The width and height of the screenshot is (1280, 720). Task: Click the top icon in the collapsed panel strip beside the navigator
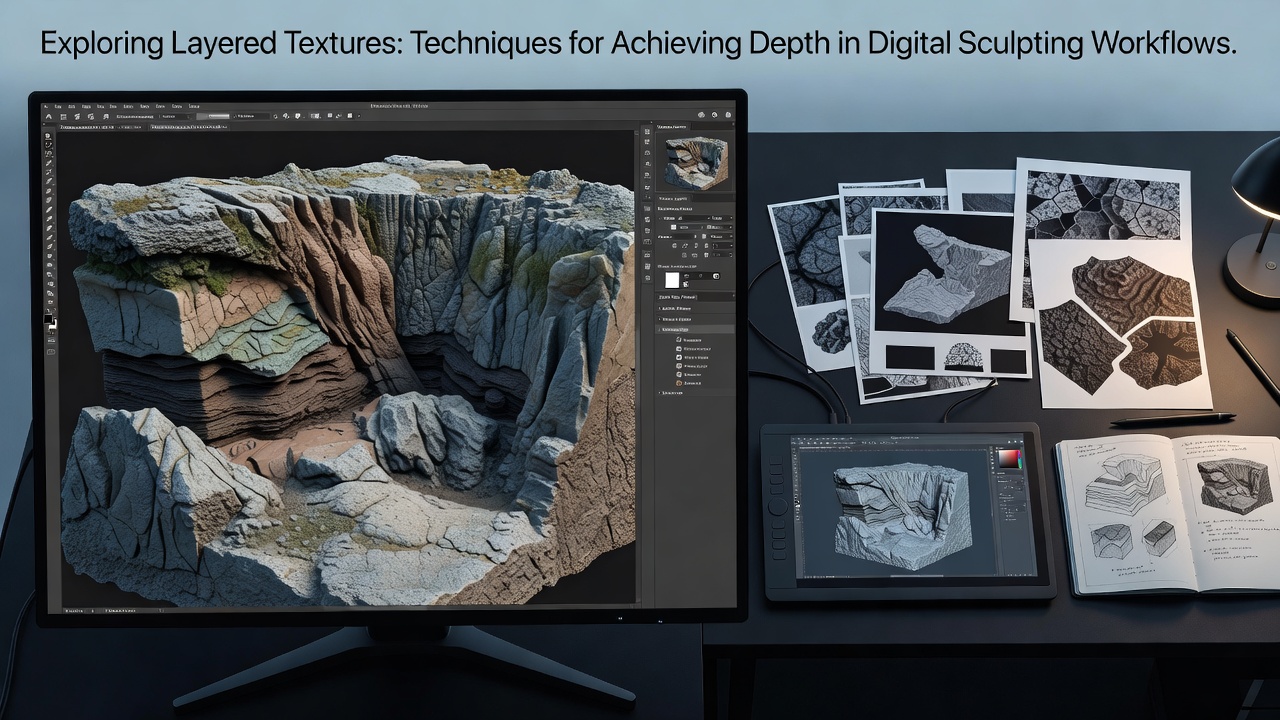(x=647, y=131)
